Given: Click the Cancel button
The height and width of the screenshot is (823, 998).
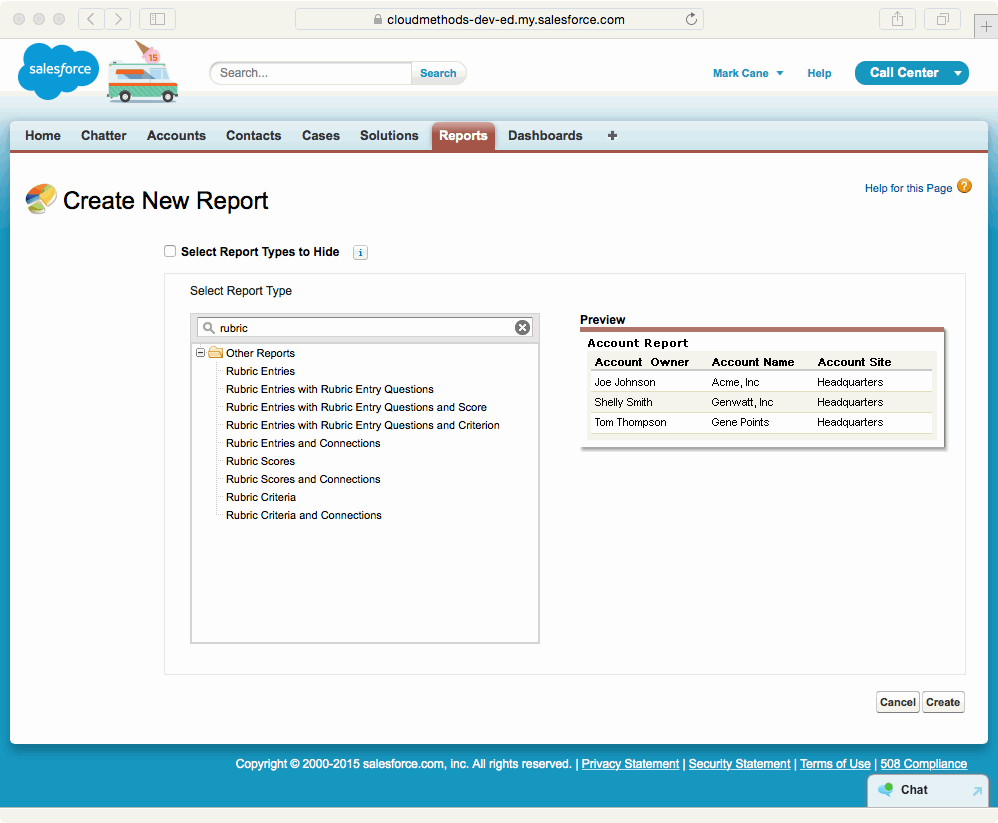Looking at the screenshot, I should 897,702.
